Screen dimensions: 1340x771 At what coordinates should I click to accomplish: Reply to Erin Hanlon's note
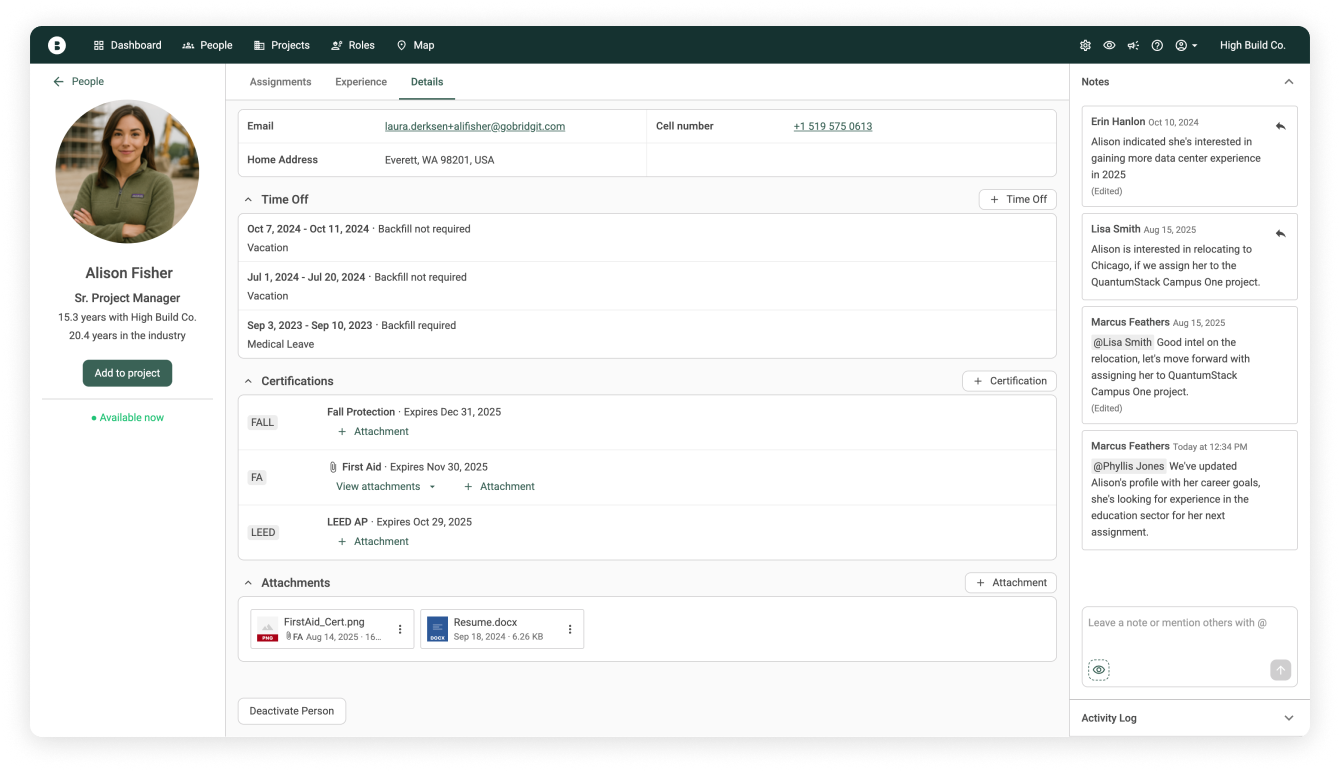(x=1280, y=126)
